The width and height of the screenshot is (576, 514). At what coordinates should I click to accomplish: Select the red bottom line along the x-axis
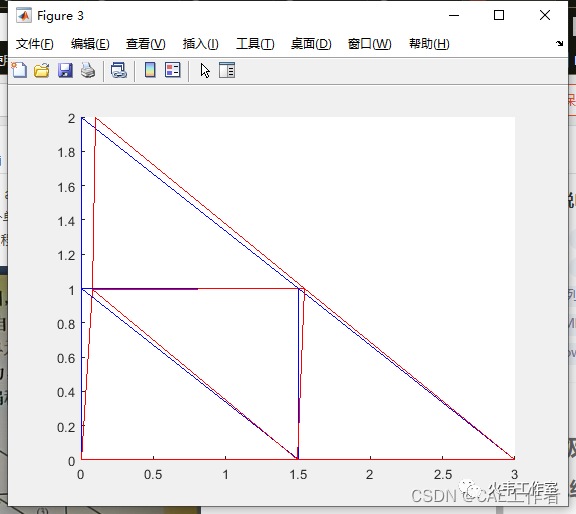click(298, 459)
